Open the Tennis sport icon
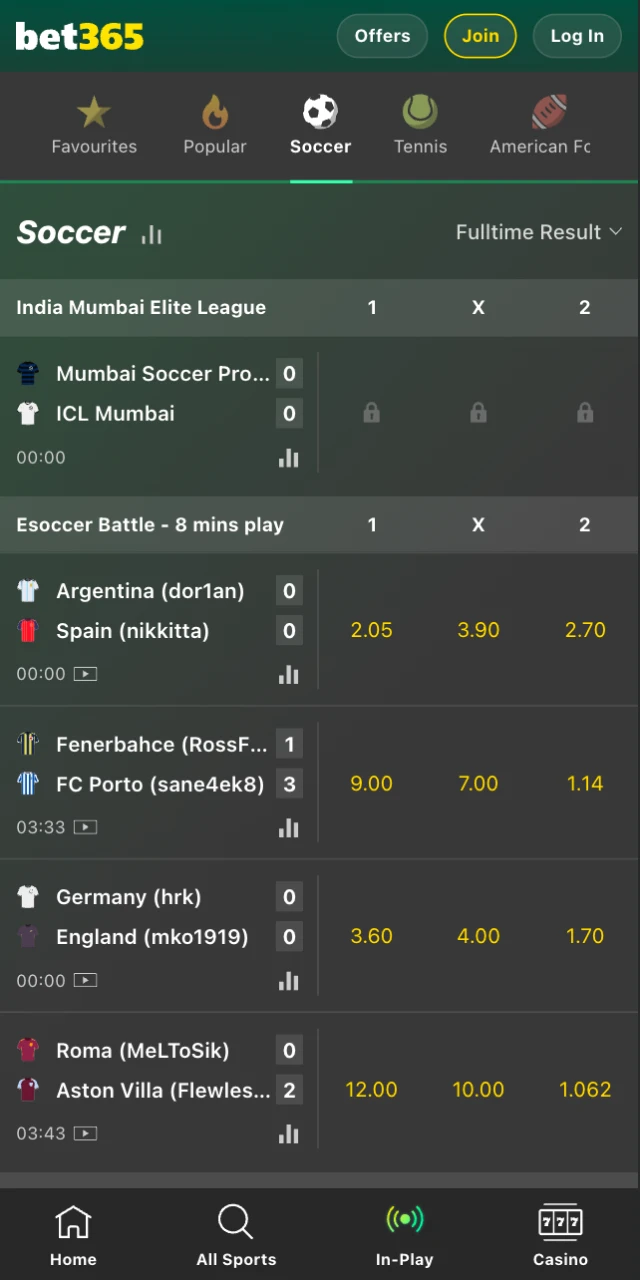The width and height of the screenshot is (640, 1280). coord(420,111)
